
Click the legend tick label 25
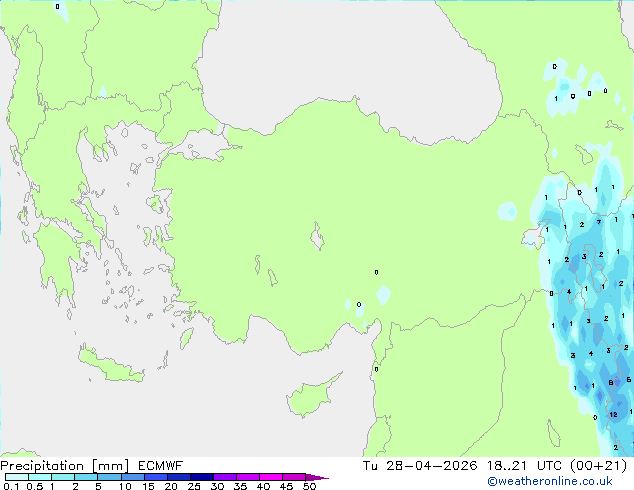194,486
